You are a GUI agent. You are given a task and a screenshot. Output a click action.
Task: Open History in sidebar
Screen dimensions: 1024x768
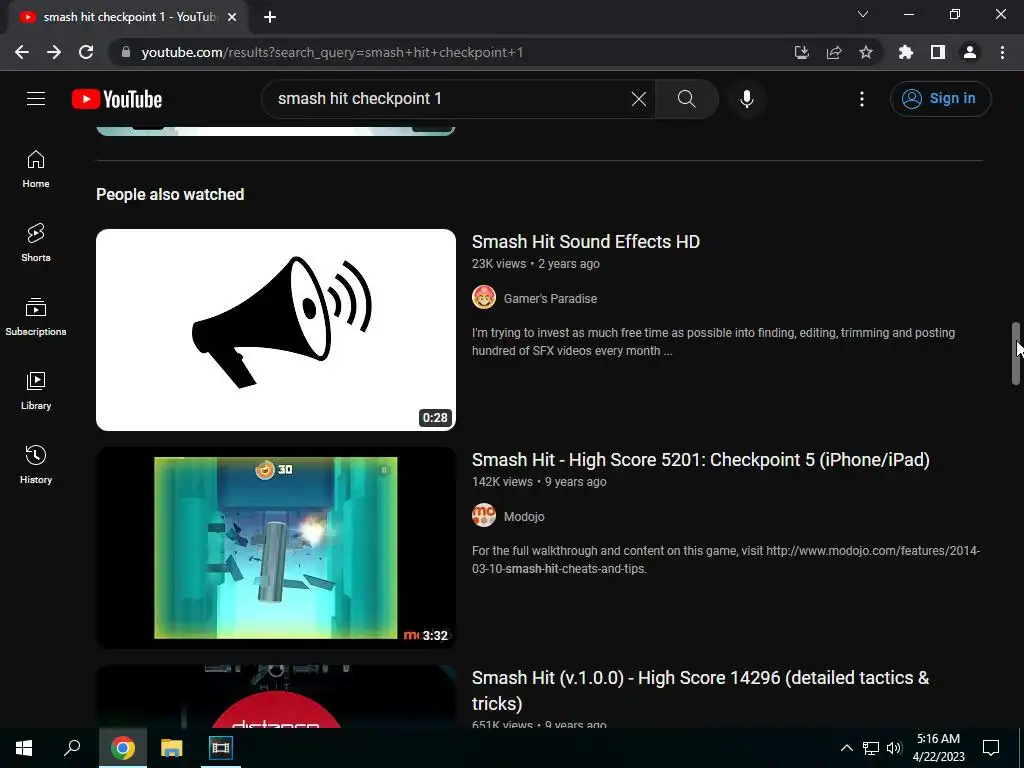pyautogui.click(x=36, y=464)
